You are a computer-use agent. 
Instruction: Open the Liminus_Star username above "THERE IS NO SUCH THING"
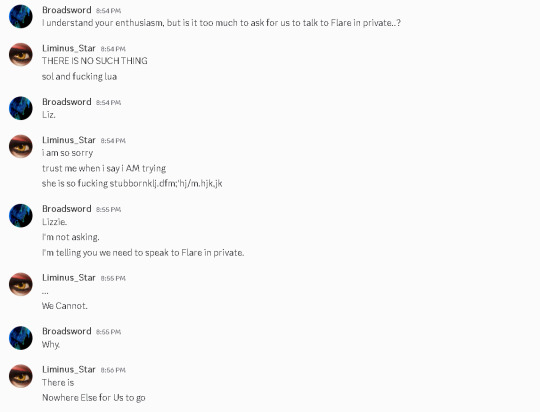pyautogui.click(x=69, y=48)
